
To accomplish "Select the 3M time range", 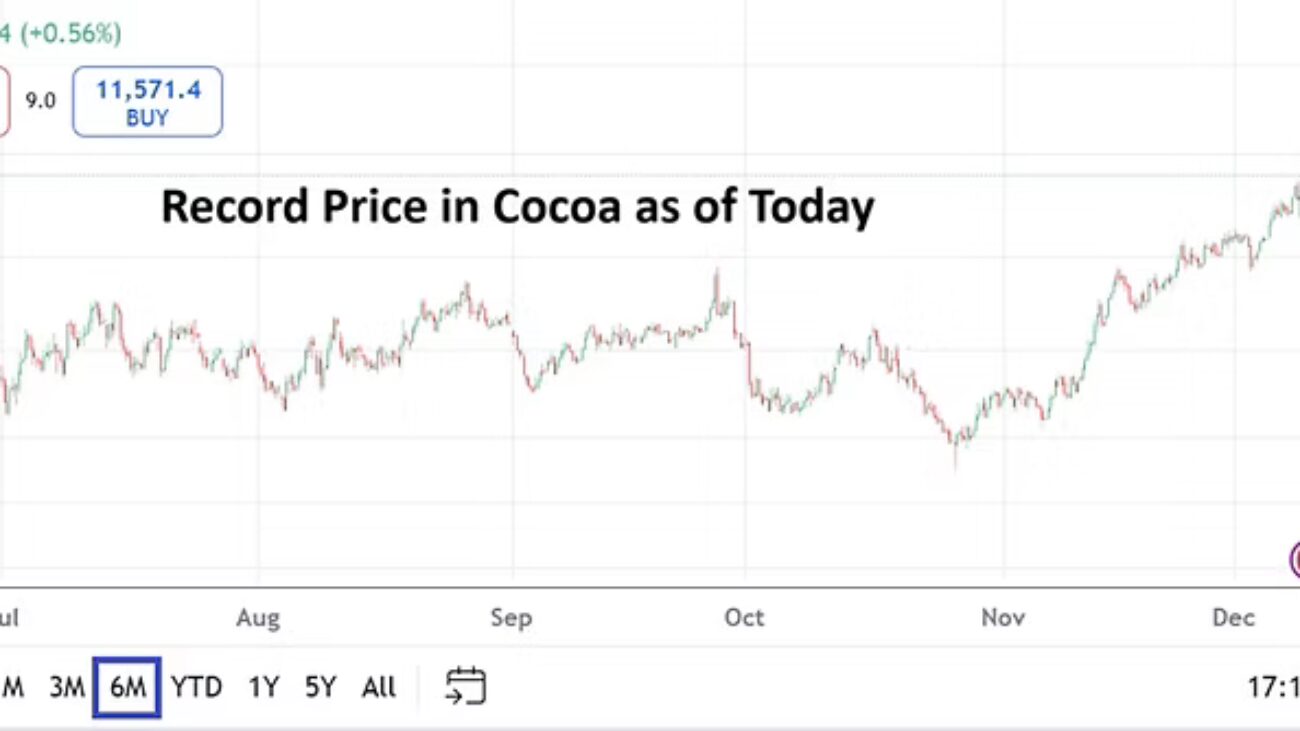I will point(67,687).
